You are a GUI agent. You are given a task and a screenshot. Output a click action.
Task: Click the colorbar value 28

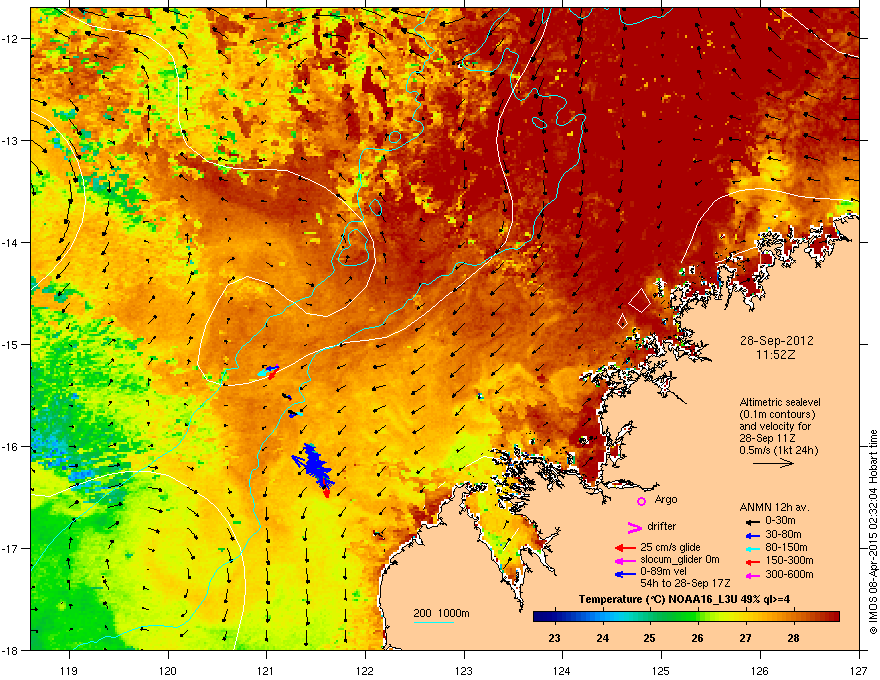click(793, 638)
